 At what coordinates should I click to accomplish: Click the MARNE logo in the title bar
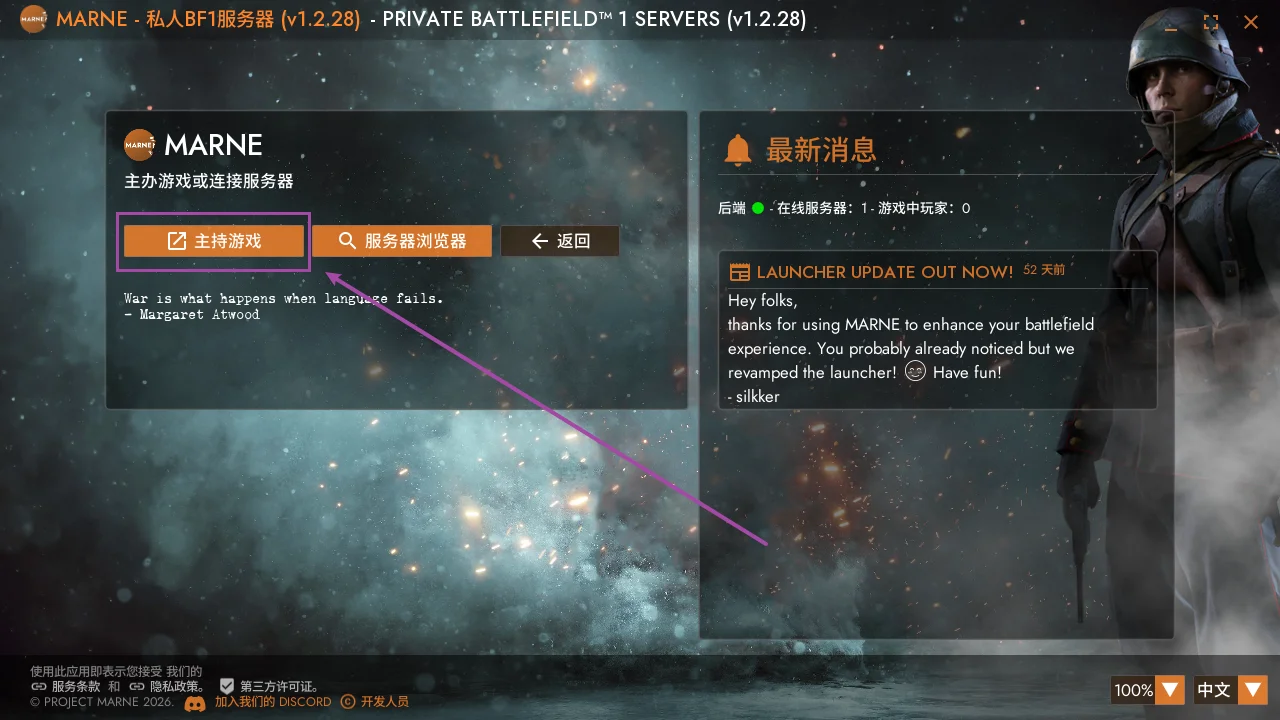(x=33, y=20)
